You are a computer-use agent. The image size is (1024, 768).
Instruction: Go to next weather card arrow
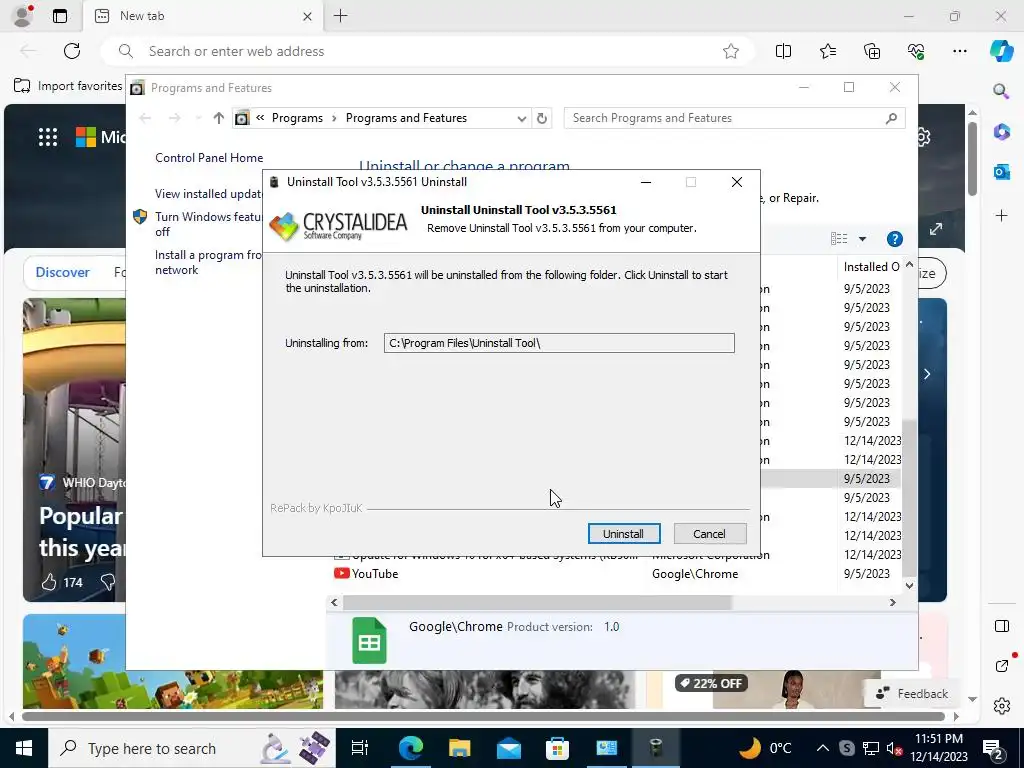pos(927,374)
